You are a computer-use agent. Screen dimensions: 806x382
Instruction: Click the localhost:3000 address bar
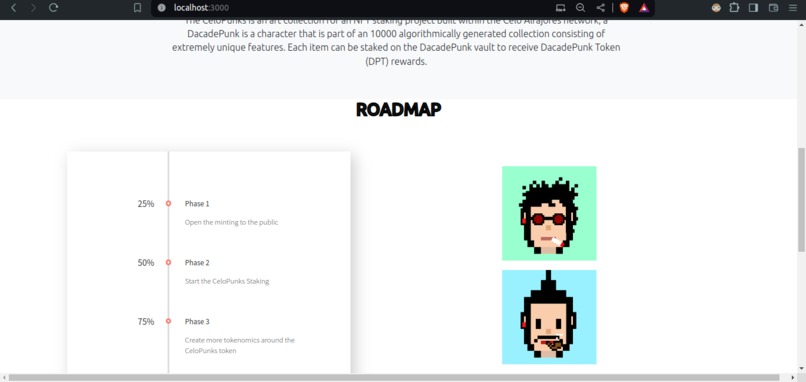point(201,8)
